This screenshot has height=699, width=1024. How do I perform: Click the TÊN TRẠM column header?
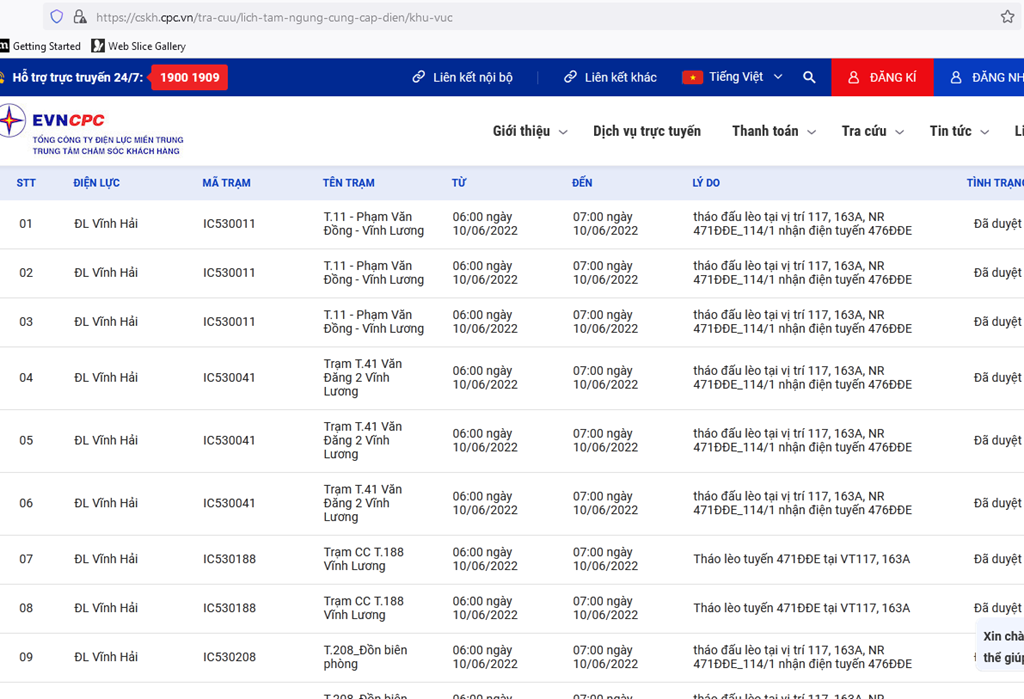pos(348,183)
